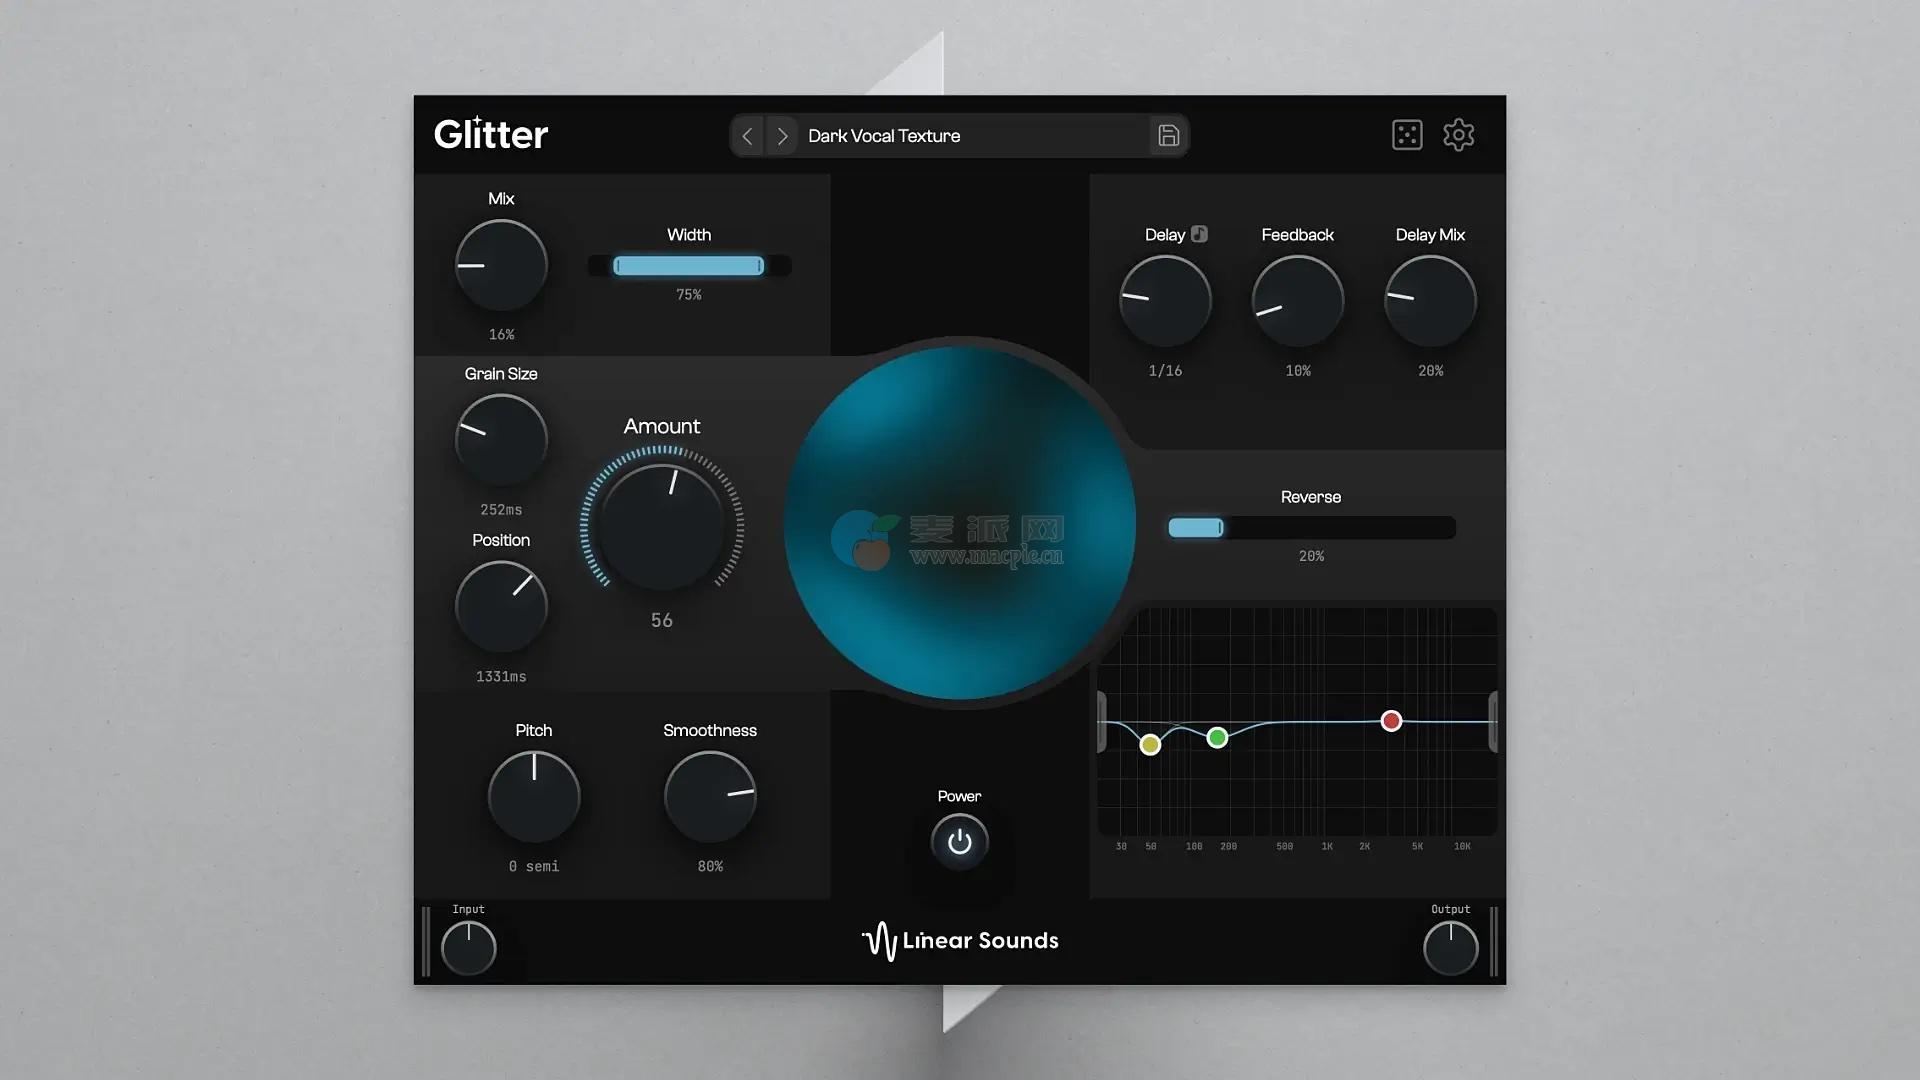Click the randomize dice icon
This screenshot has height=1080, width=1920.
point(1407,135)
